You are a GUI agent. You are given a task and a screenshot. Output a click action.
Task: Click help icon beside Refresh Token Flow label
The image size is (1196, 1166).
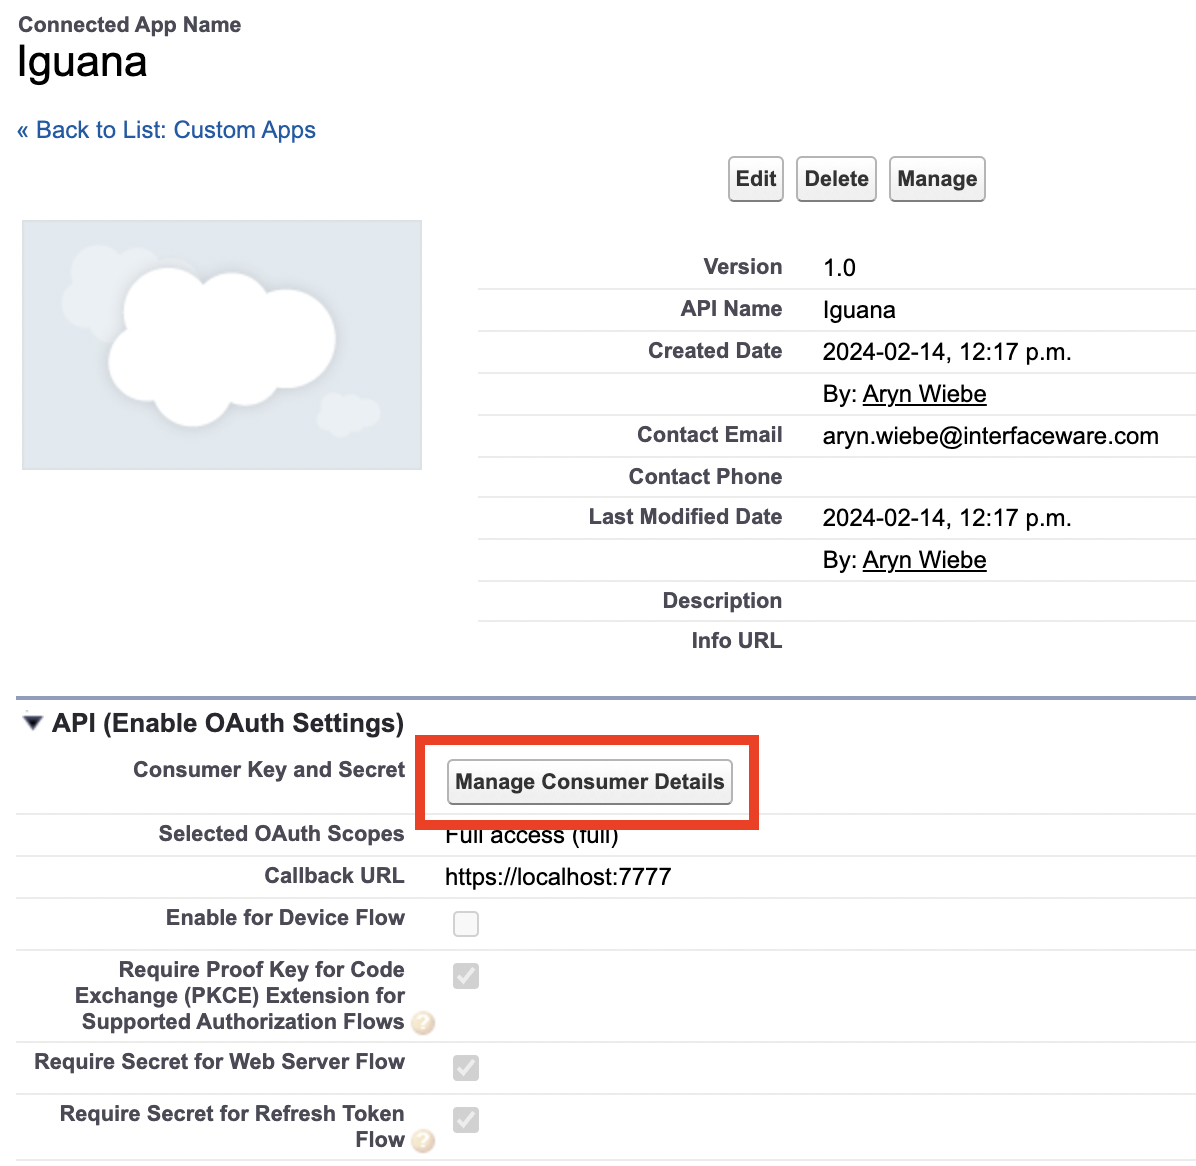click(x=423, y=1141)
